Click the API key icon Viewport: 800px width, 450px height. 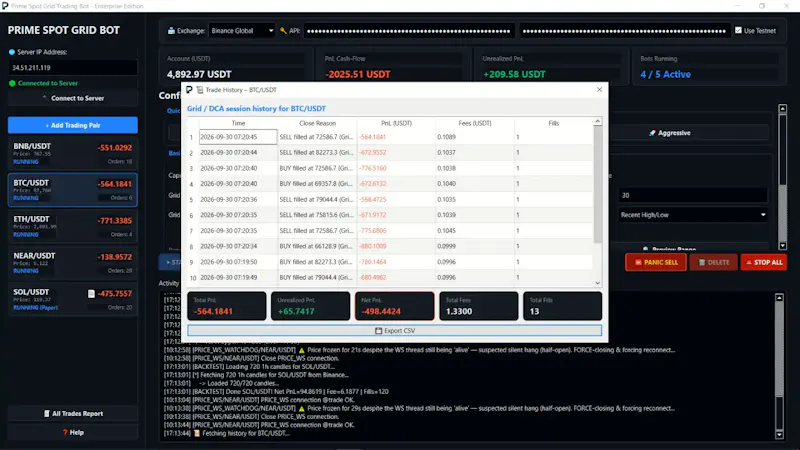pyautogui.click(x=283, y=31)
